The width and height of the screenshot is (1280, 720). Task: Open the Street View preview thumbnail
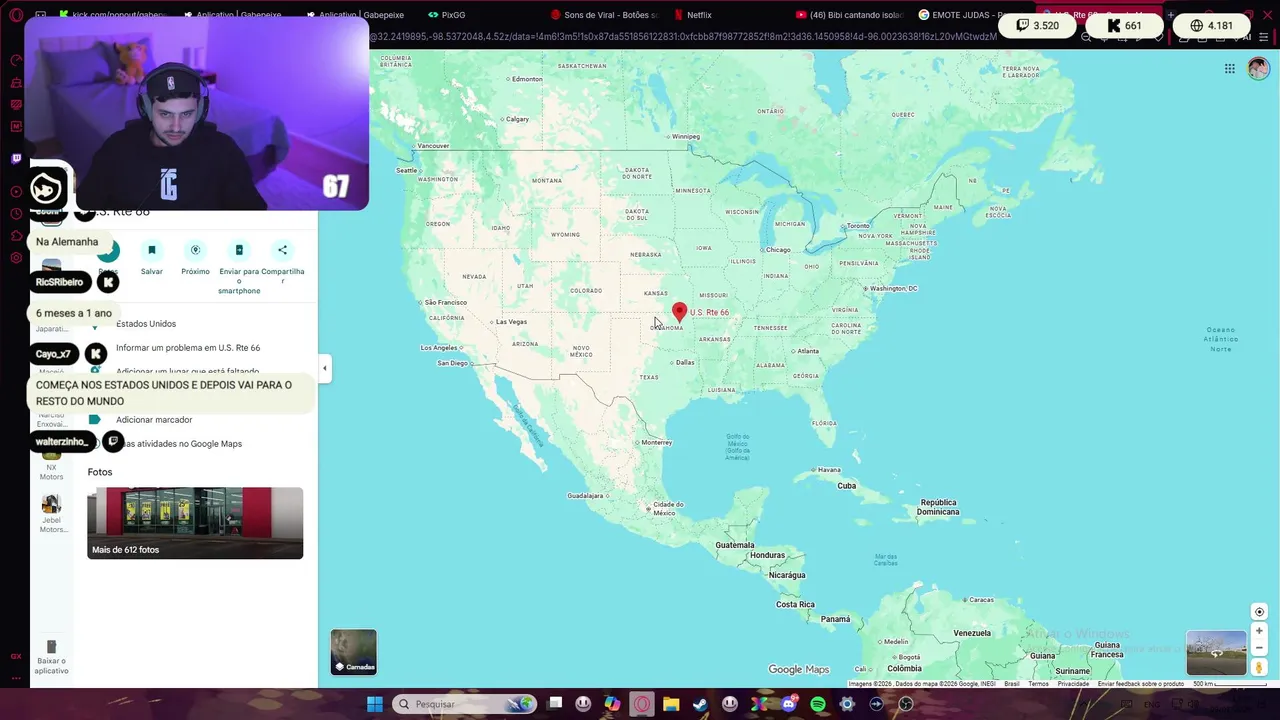[x=1216, y=653]
